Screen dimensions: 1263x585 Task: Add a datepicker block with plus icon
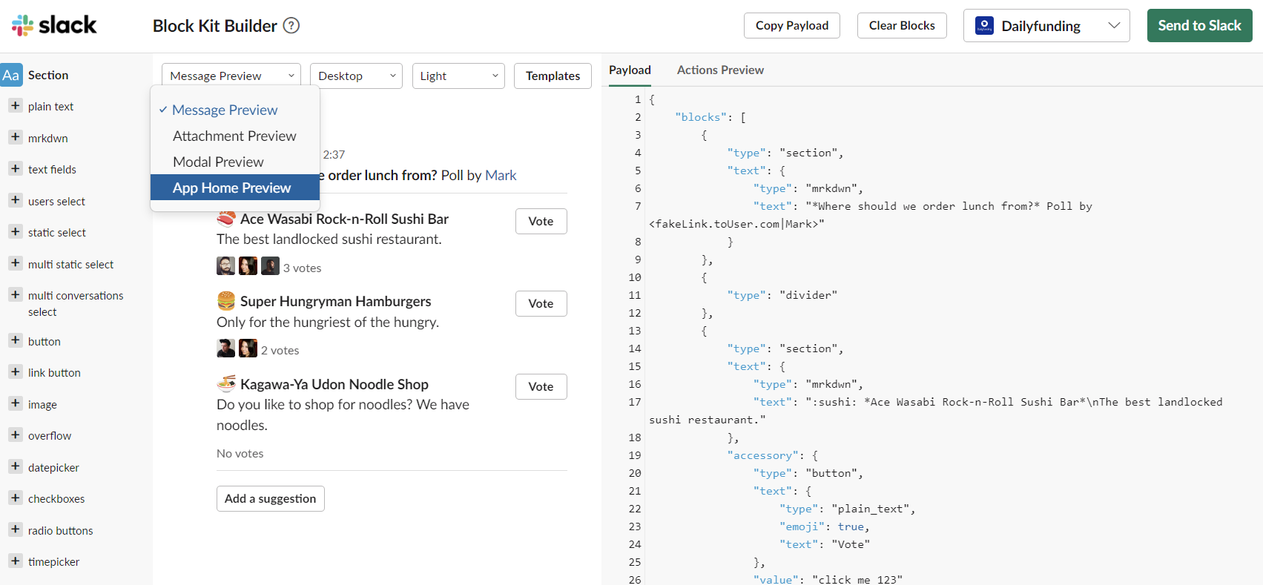point(15,467)
